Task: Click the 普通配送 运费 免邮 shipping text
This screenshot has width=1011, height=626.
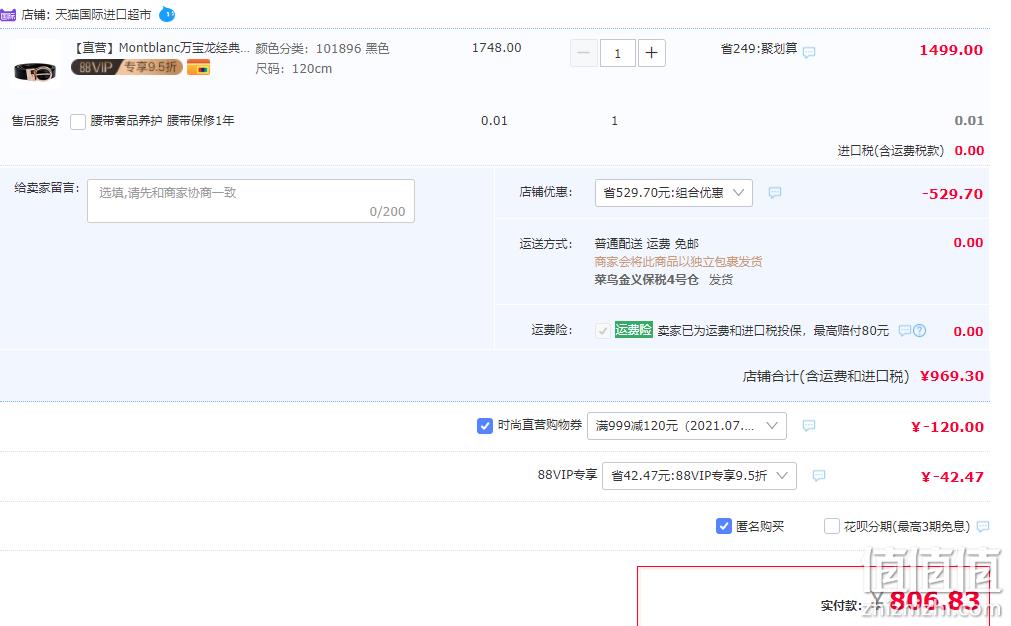Action: (647, 244)
